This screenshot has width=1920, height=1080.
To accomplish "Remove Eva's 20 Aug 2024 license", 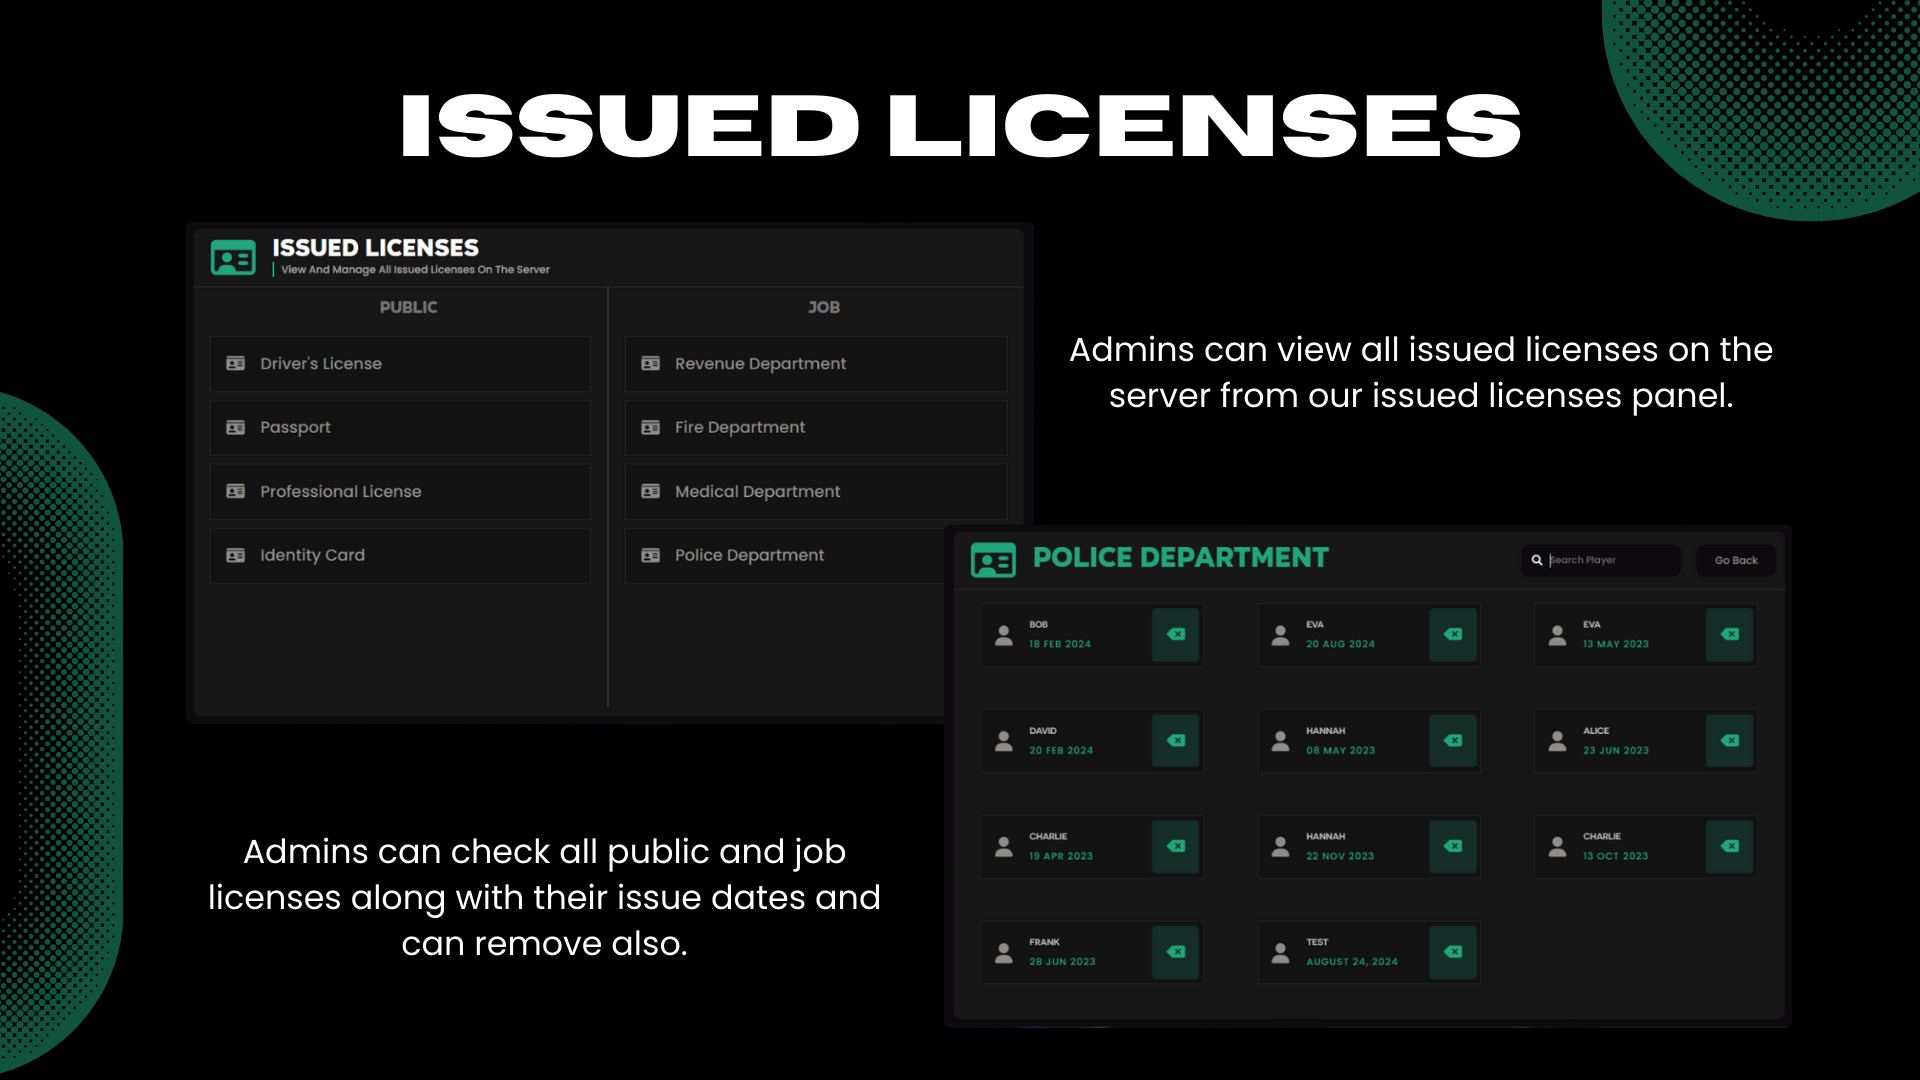I will pos(1453,635).
